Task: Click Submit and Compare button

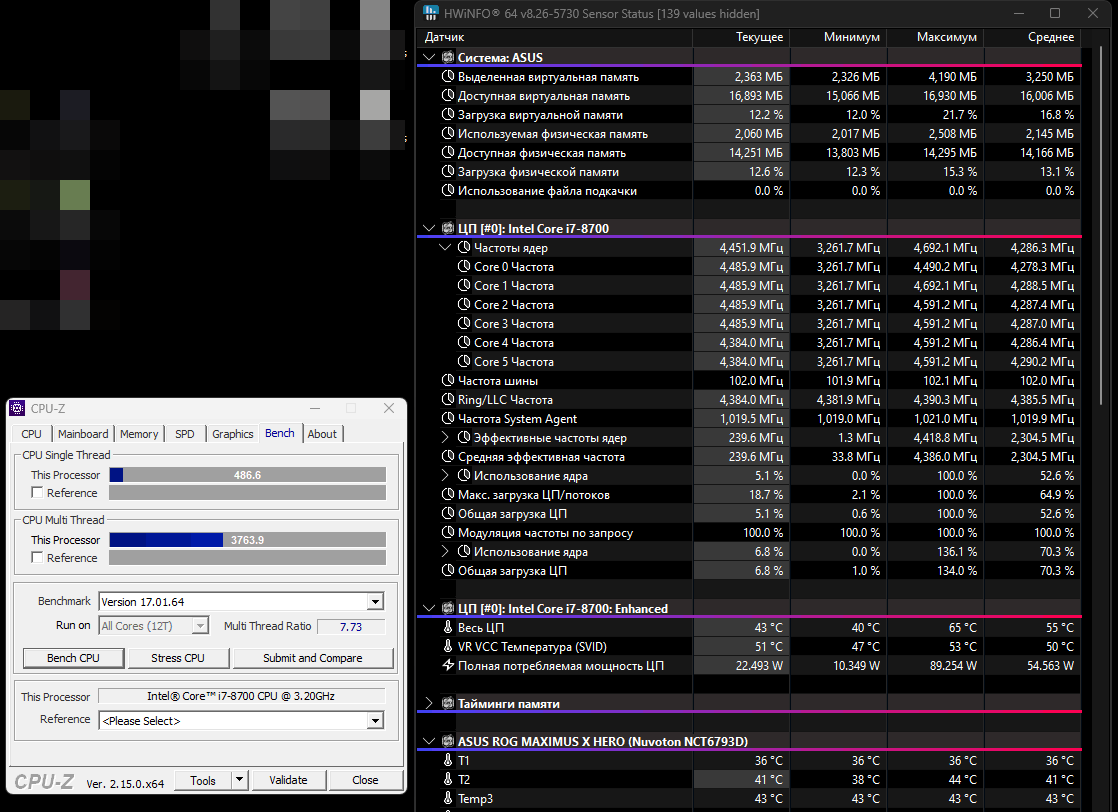Action: tap(313, 658)
